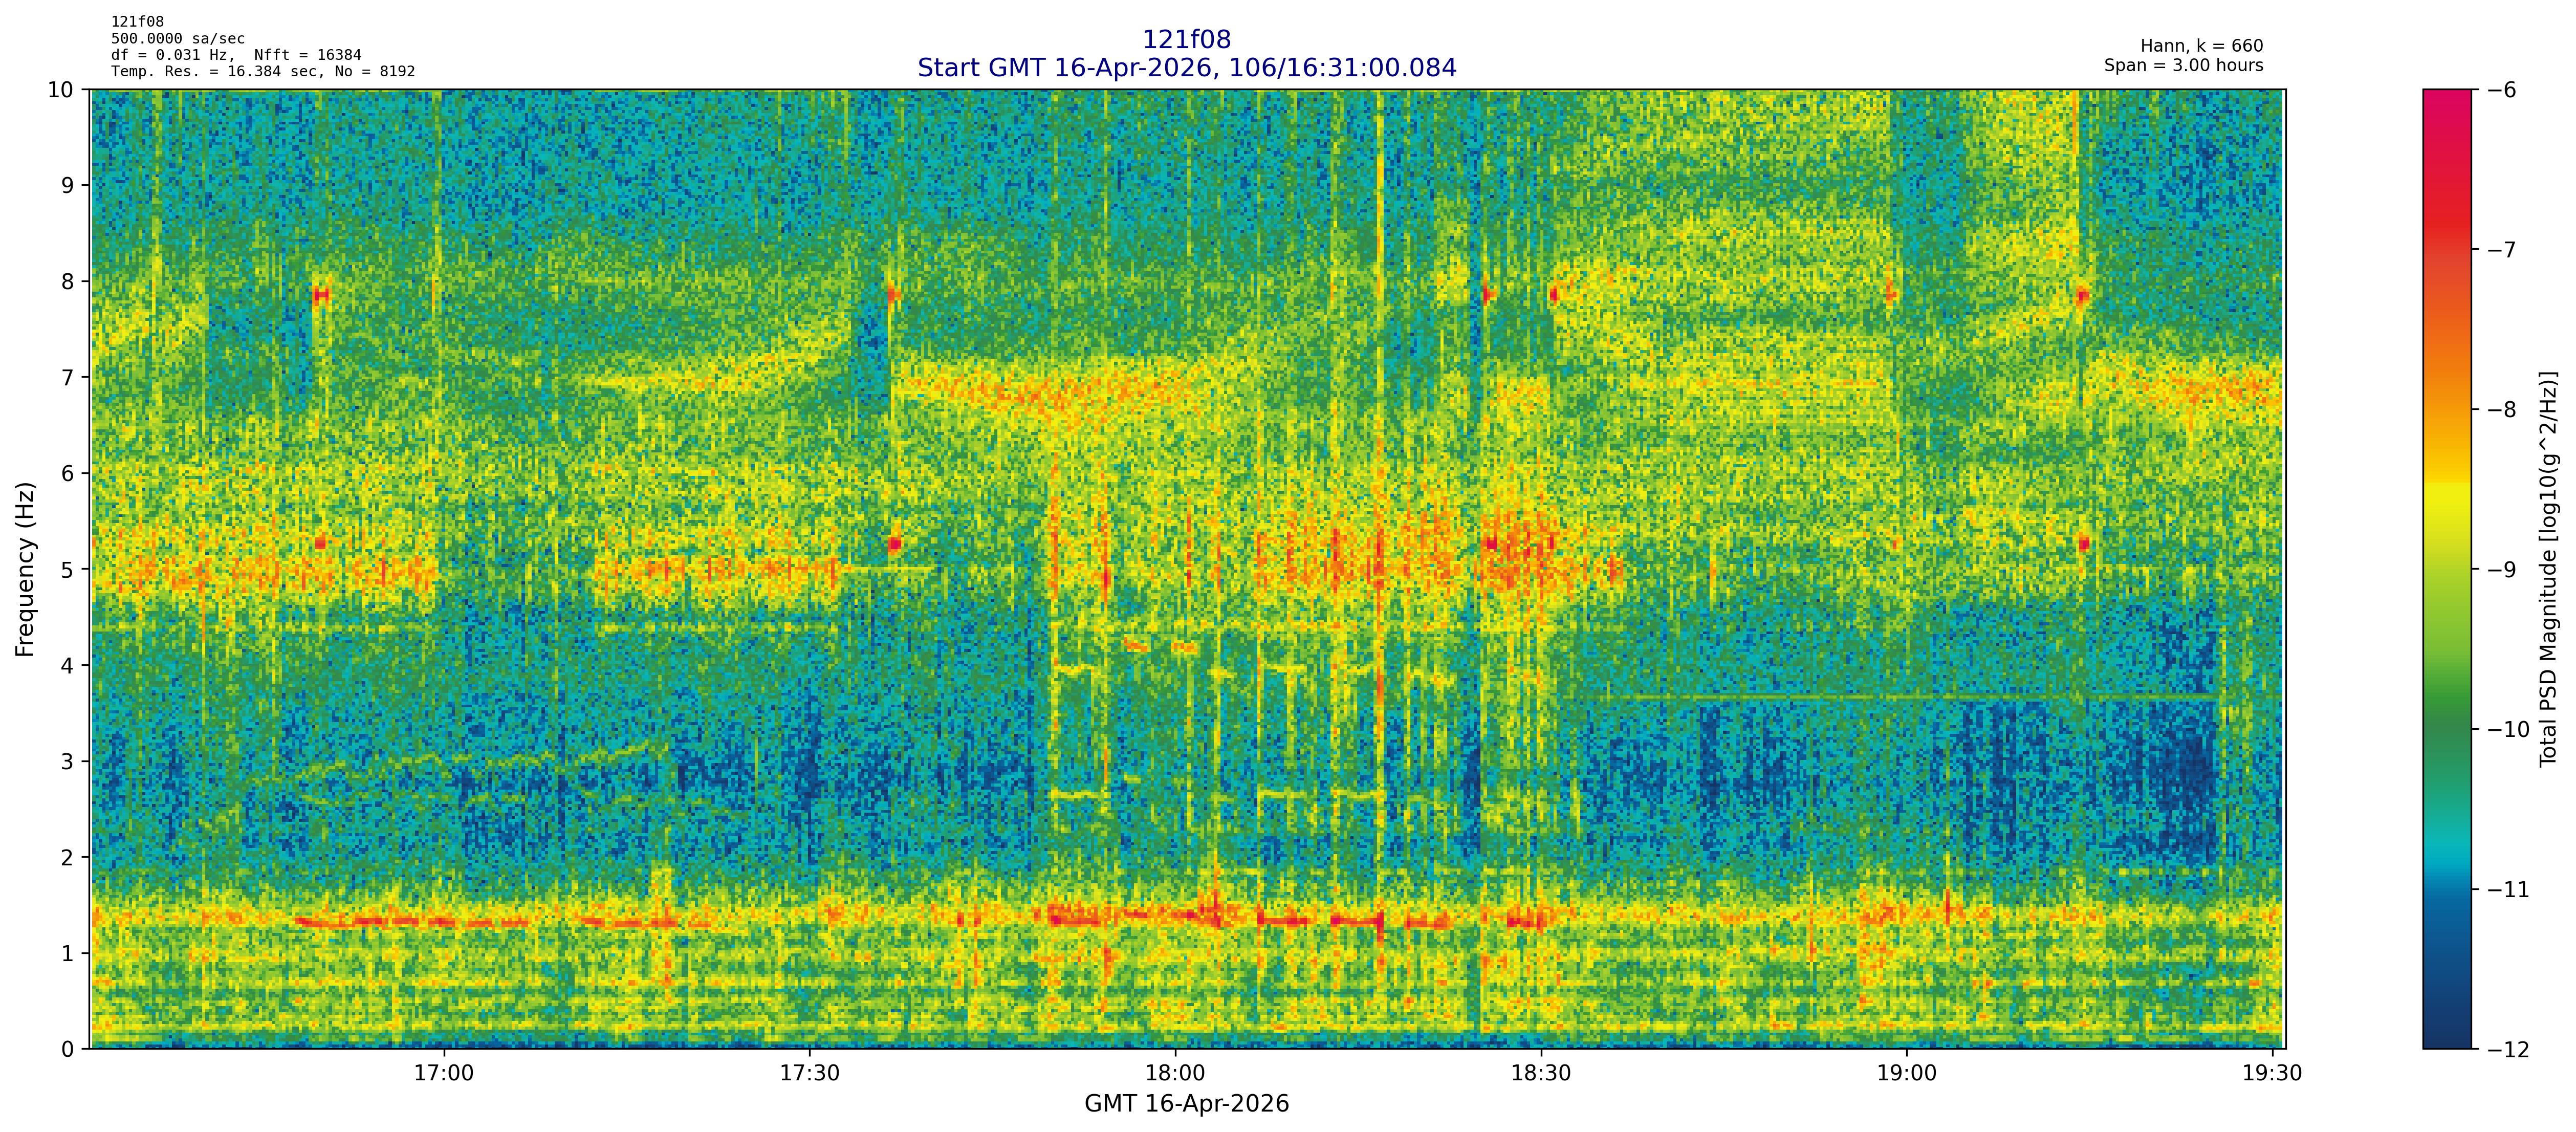Click the Frequency (Hz) axis label
The image size is (2576, 1132).
[x=25, y=569]
